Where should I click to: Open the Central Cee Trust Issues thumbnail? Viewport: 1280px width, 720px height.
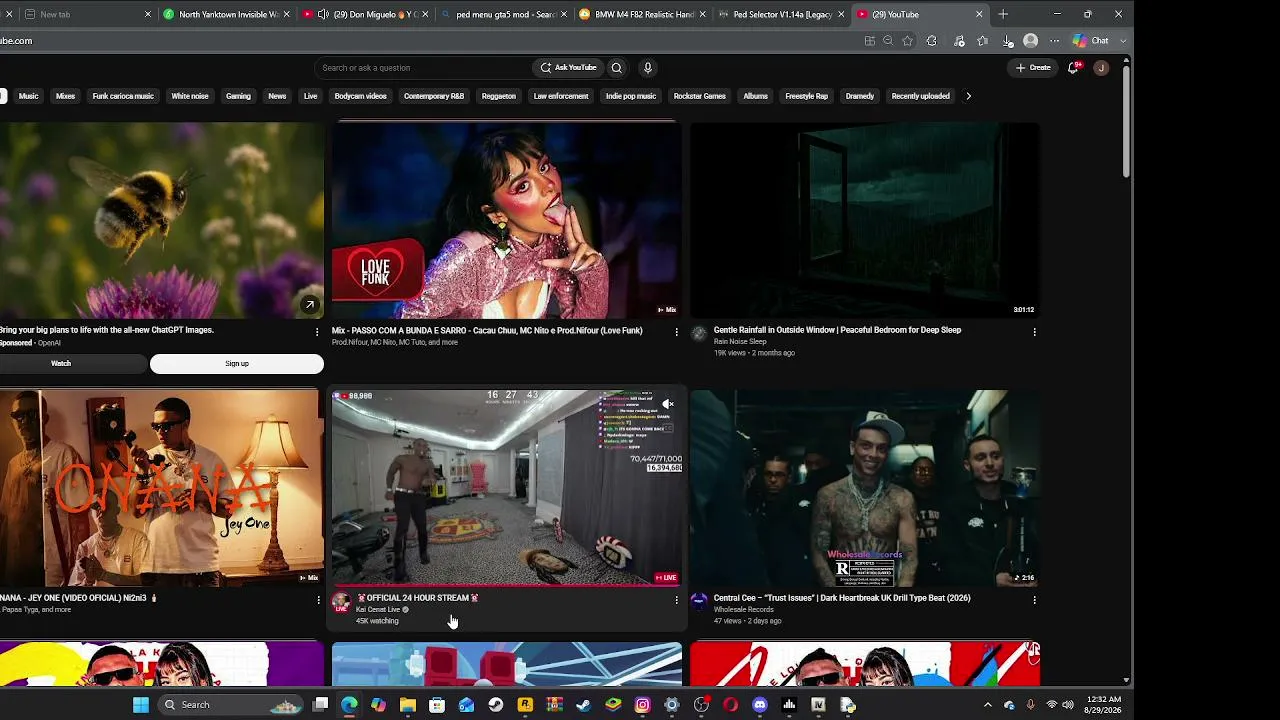coord(864,488)
